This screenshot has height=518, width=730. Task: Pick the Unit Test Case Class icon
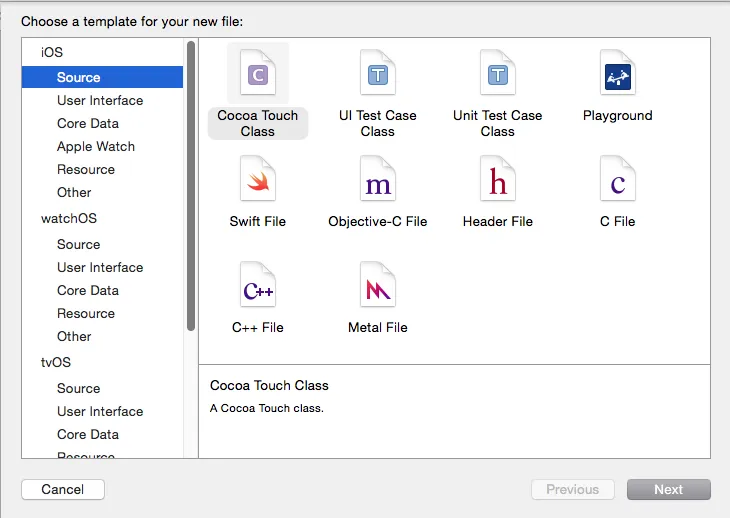click(497, 73)
